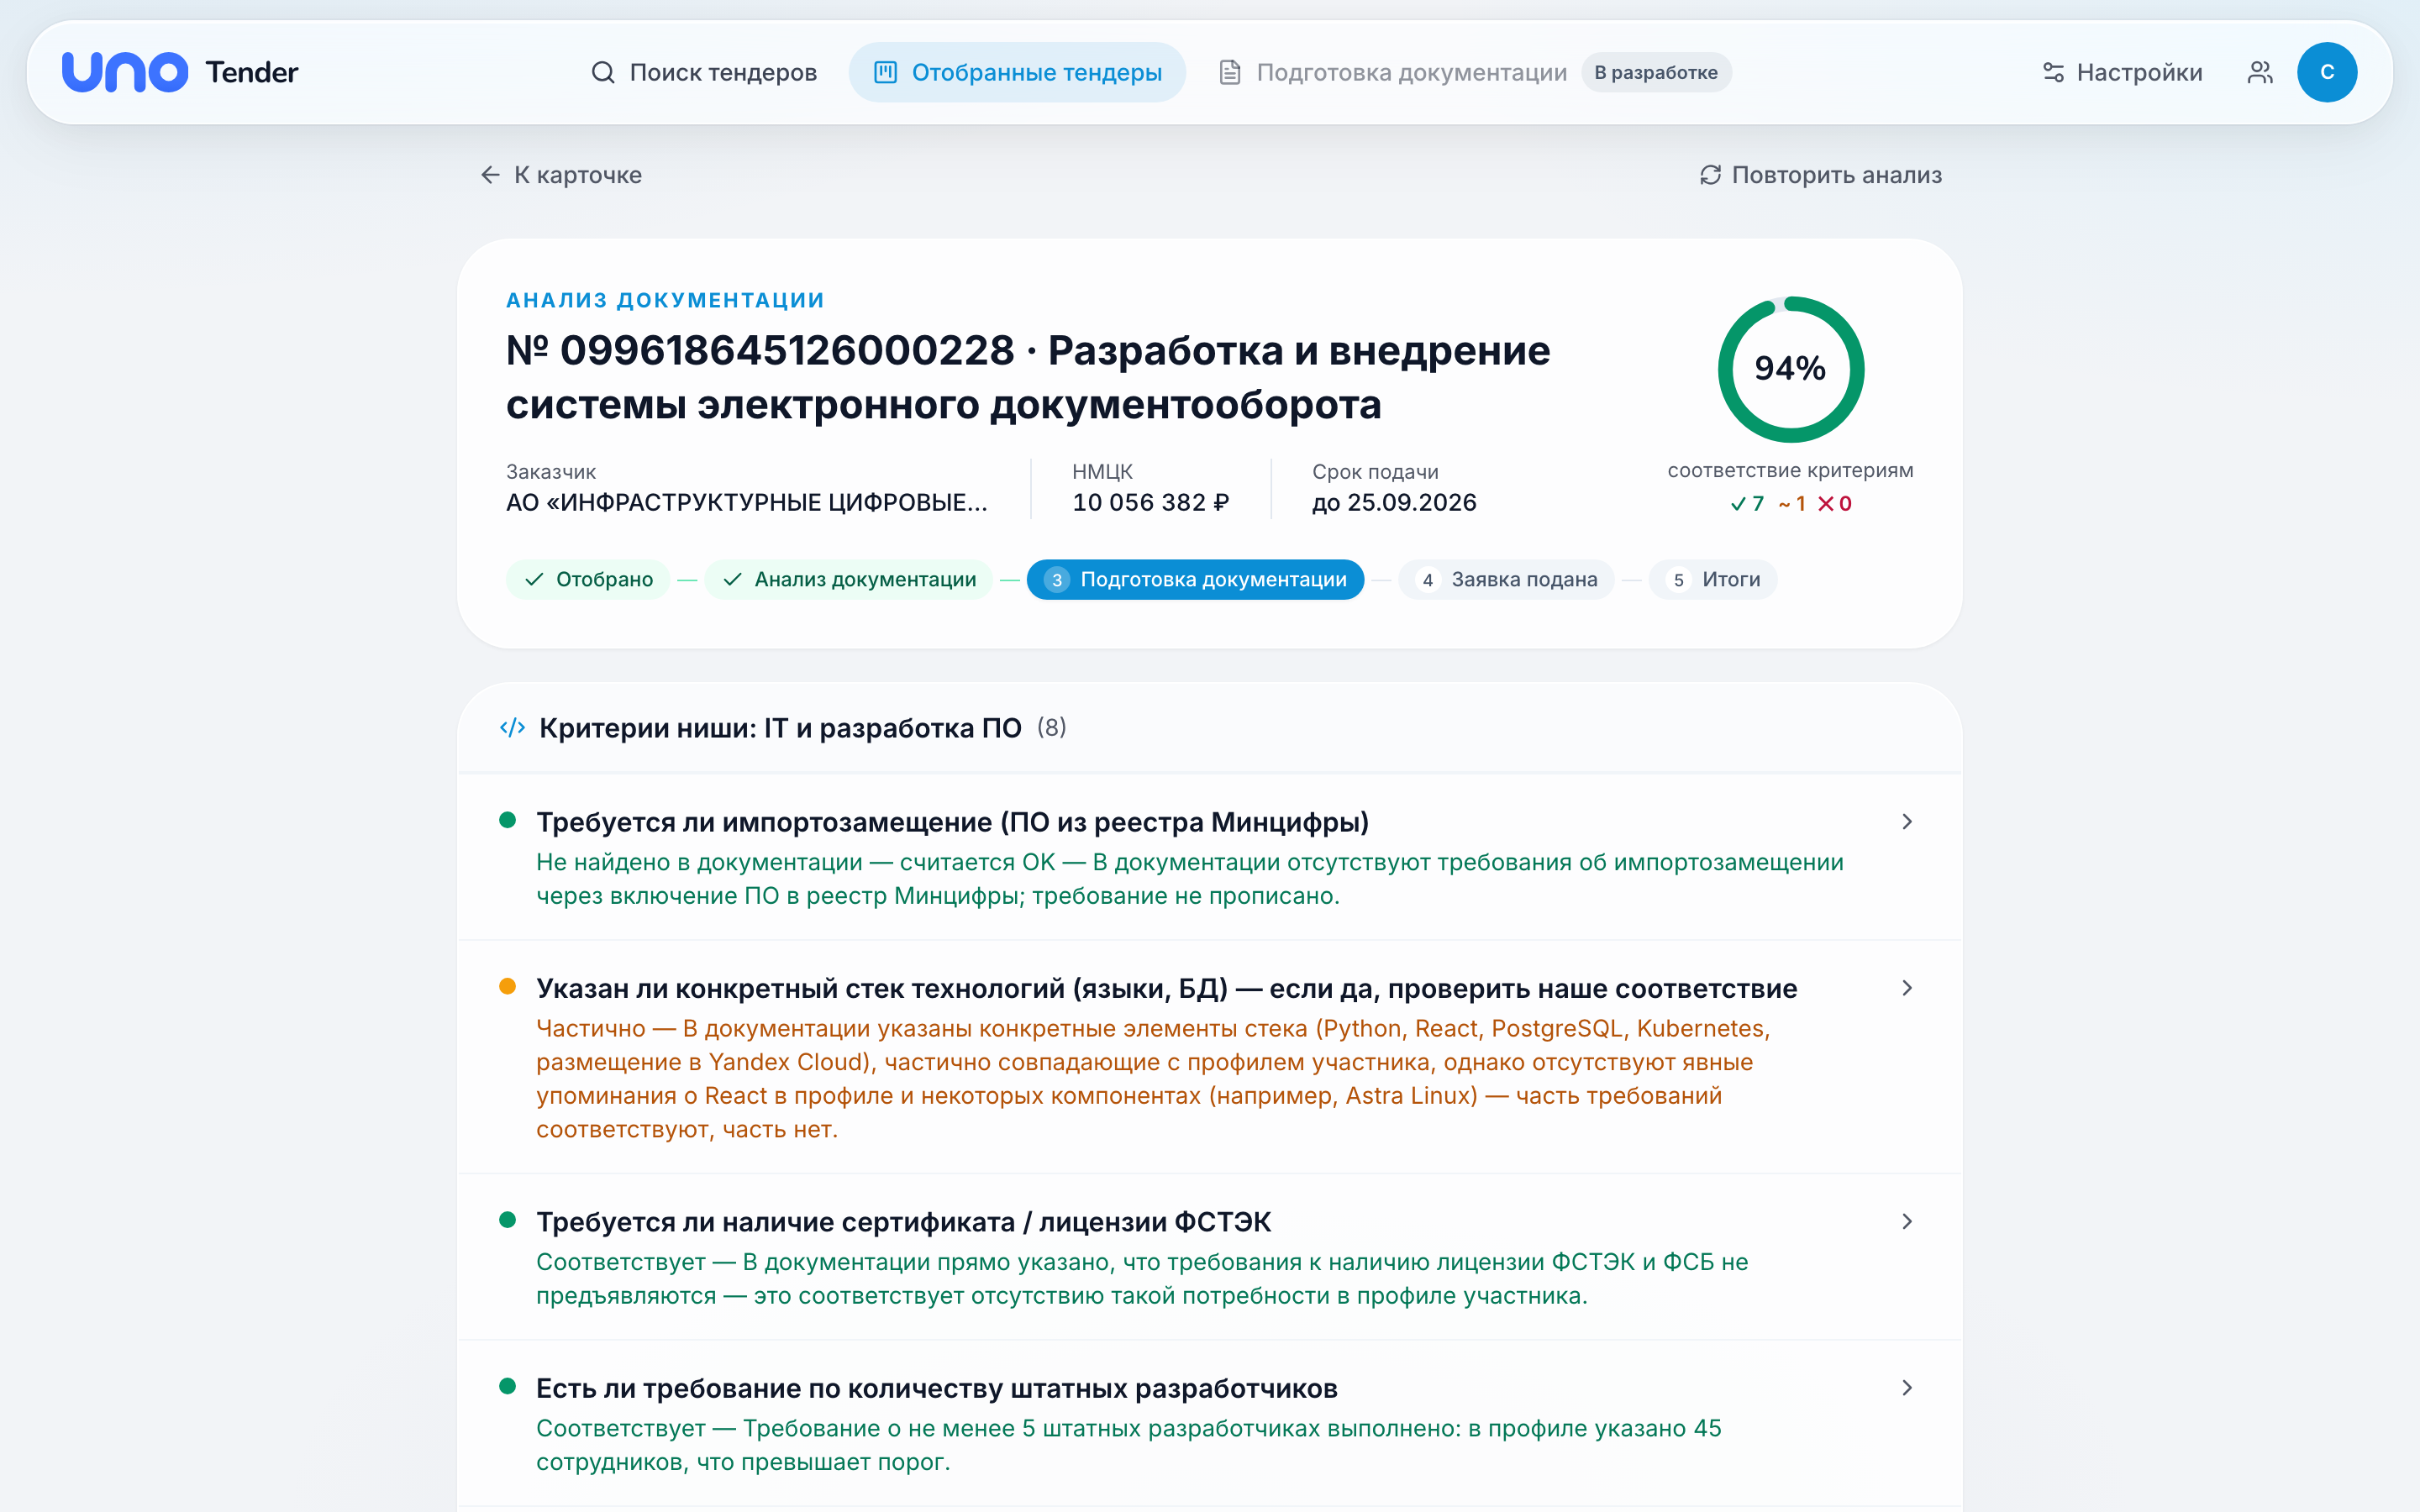Viewport: 2420px width, 1512px height.
Task: Select the Отобрано step pill
Action: [588, 580]
